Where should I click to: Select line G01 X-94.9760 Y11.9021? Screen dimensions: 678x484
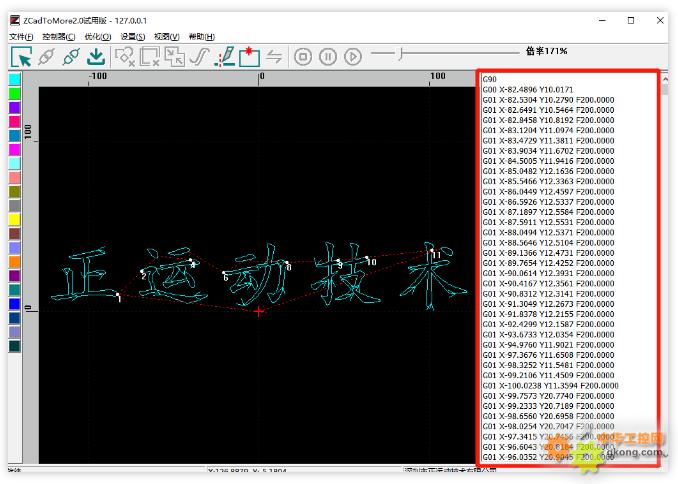(548, 345)
